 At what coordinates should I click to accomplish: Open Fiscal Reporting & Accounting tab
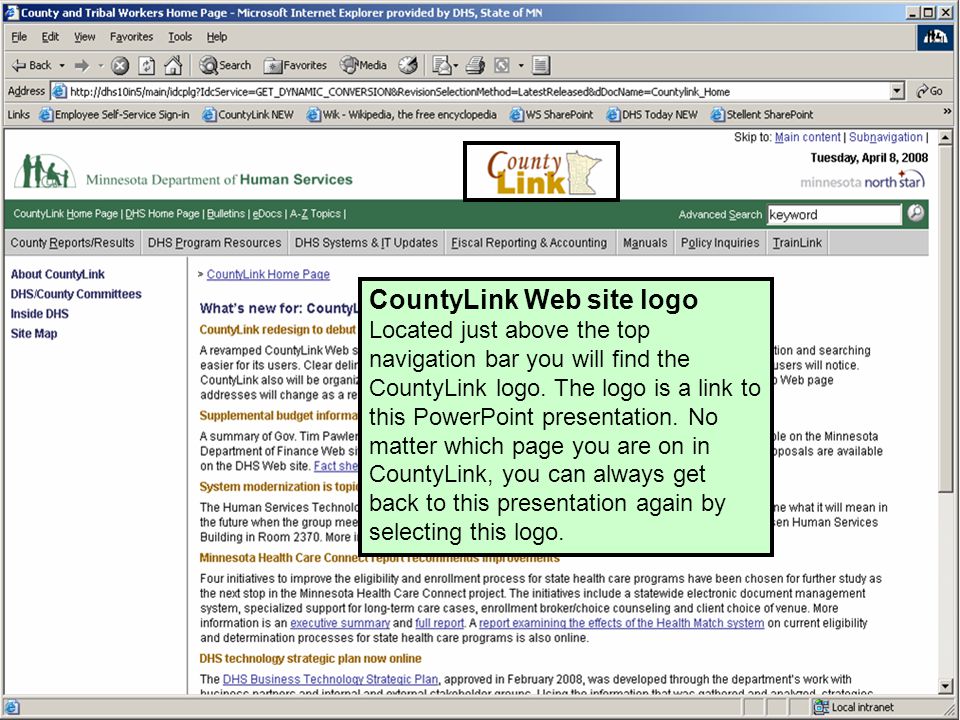coord(529,243)
